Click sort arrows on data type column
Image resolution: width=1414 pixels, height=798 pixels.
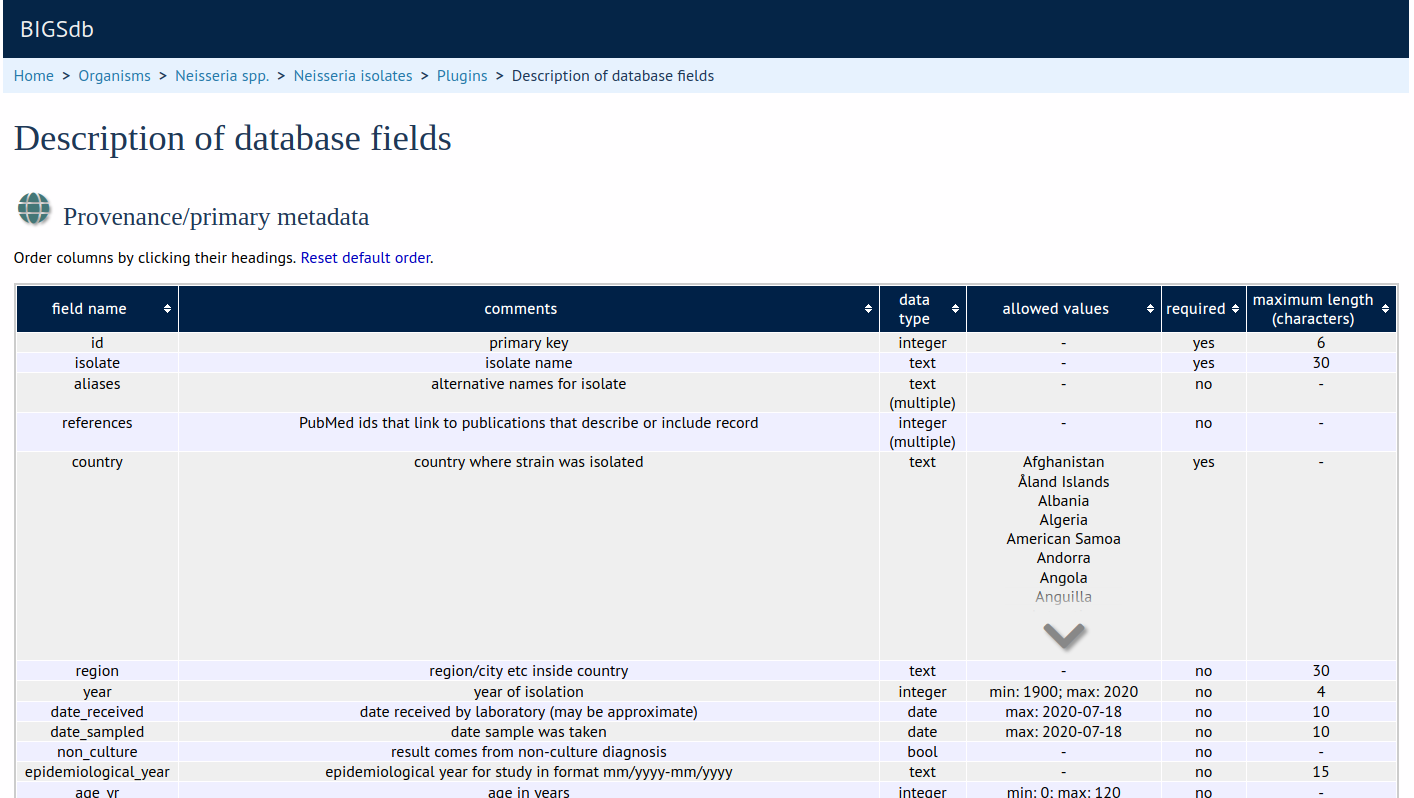(x=955, y=310)
